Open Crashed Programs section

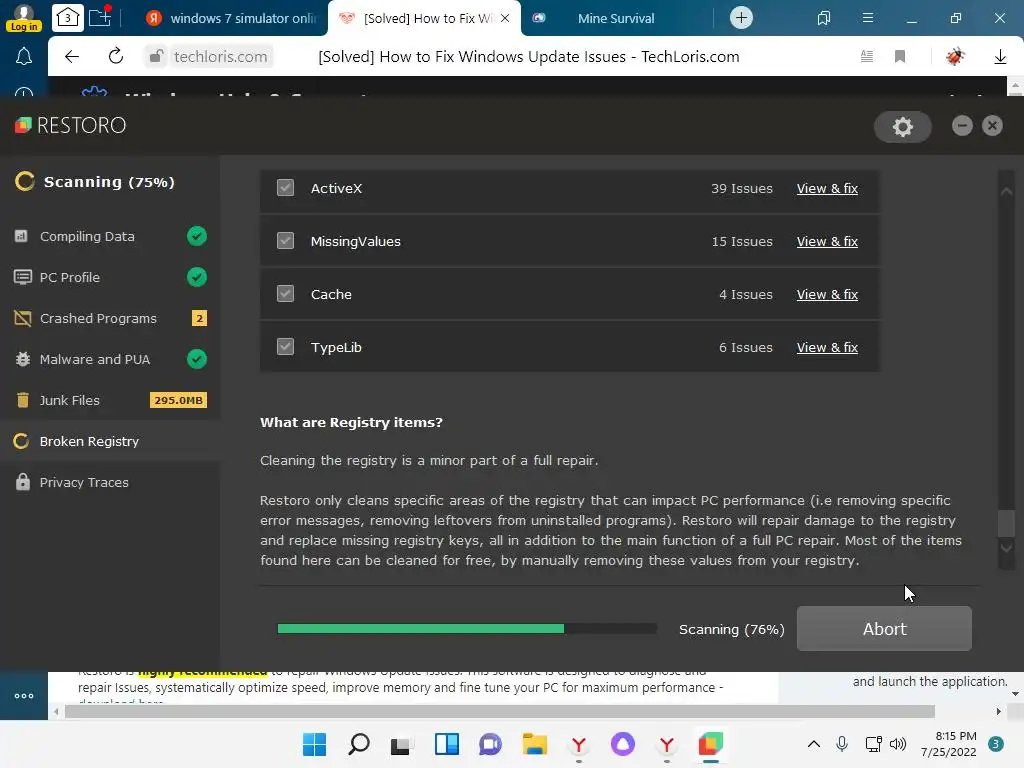pyautogui.click(x=110, y=319)
